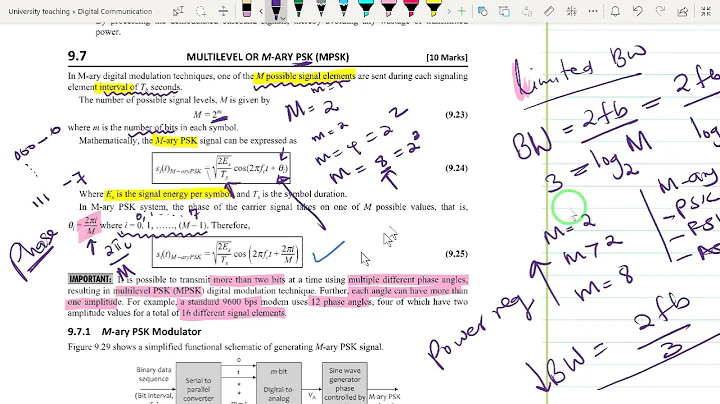Open the Shapes tool
Viewport: 720px width, 404px height.
coord(482,11)
